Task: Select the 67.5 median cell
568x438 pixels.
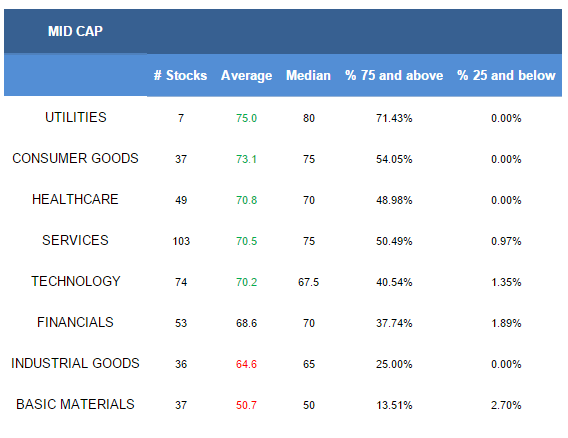Action: (309, 282)
